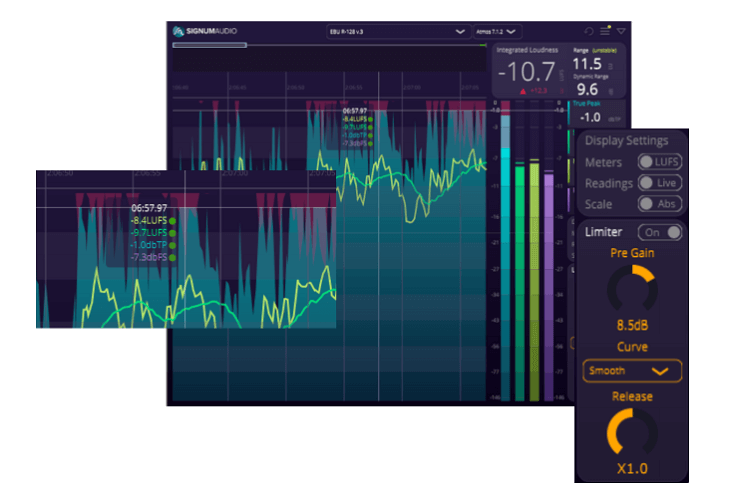The height and width of the screenshot is (500, 730).
Task: Click the Pre Gain knob
Action: tap(632, 291)
